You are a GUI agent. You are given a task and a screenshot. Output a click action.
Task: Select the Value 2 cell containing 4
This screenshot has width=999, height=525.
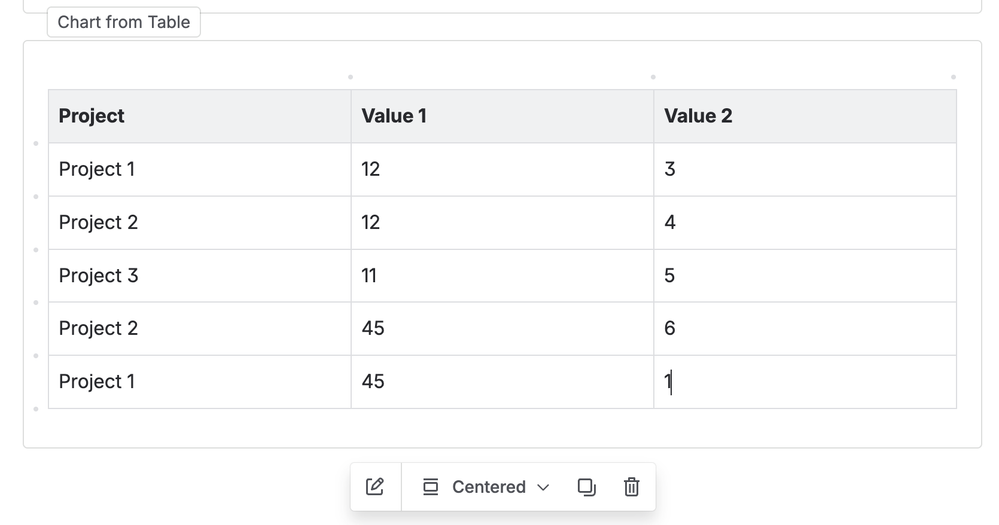[805, 222]
